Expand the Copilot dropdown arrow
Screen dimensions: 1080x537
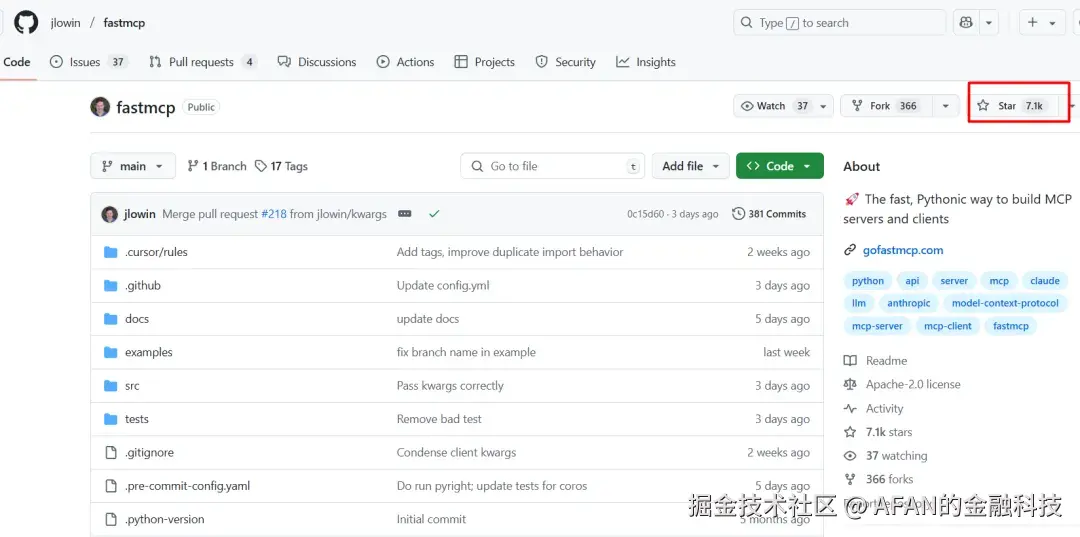(989, 23)
